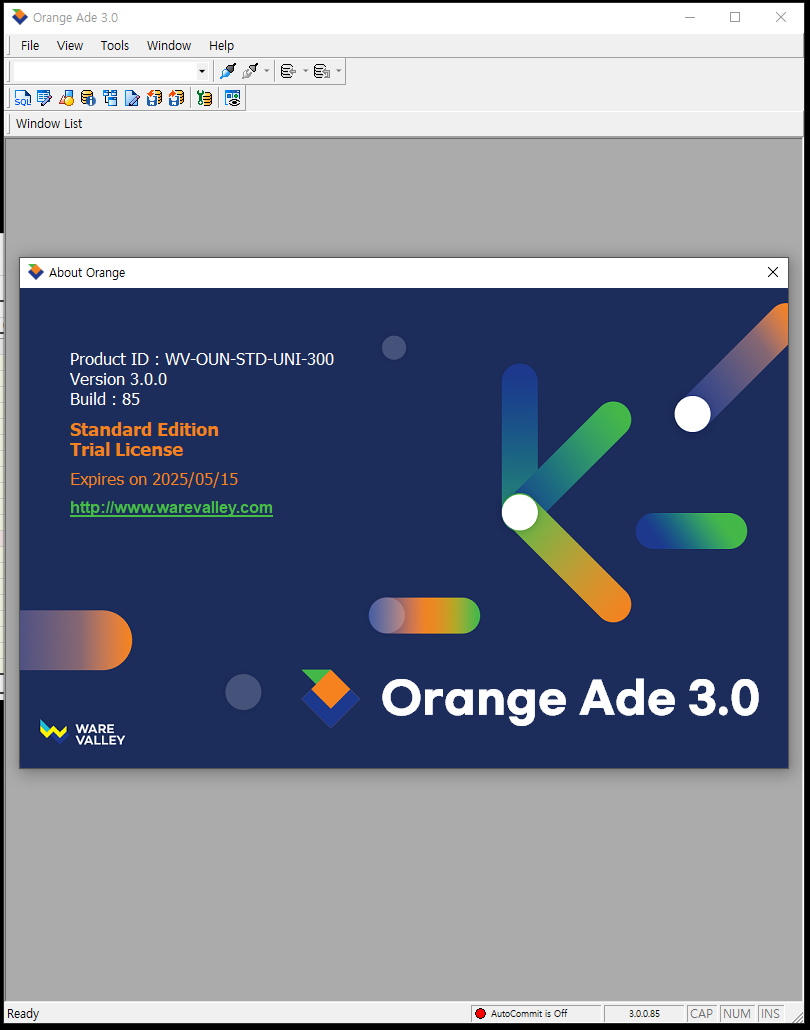Viewport: 810px width, 1030px height.
Task: Click the connect plug icon
Action: pyautogui.click(x=228, y=71)
